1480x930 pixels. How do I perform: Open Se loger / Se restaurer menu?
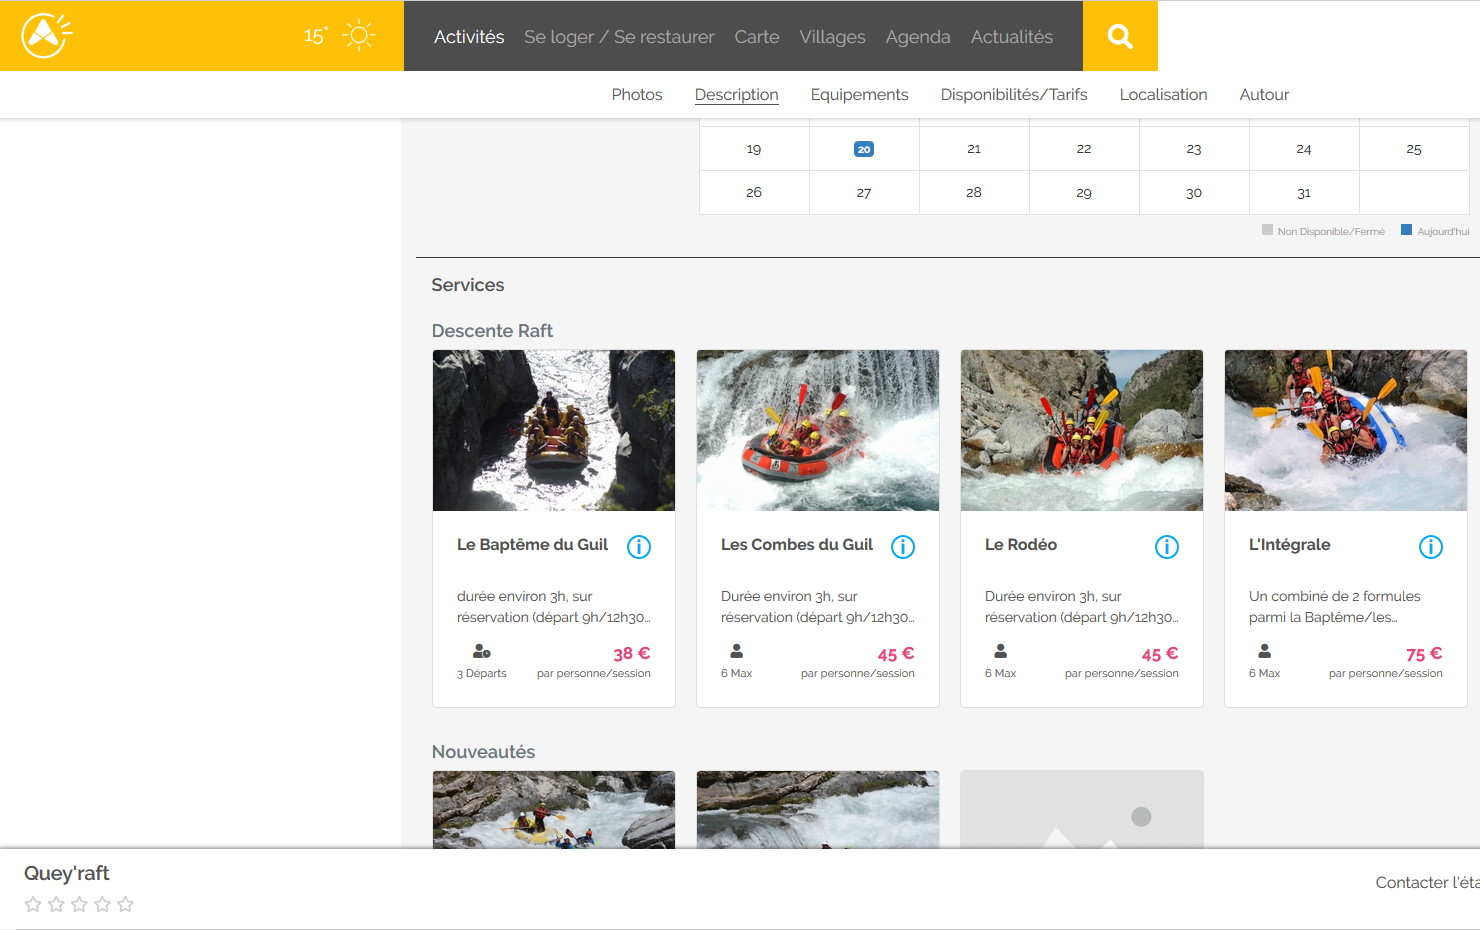pyautogui.click(x=619, y=37)
